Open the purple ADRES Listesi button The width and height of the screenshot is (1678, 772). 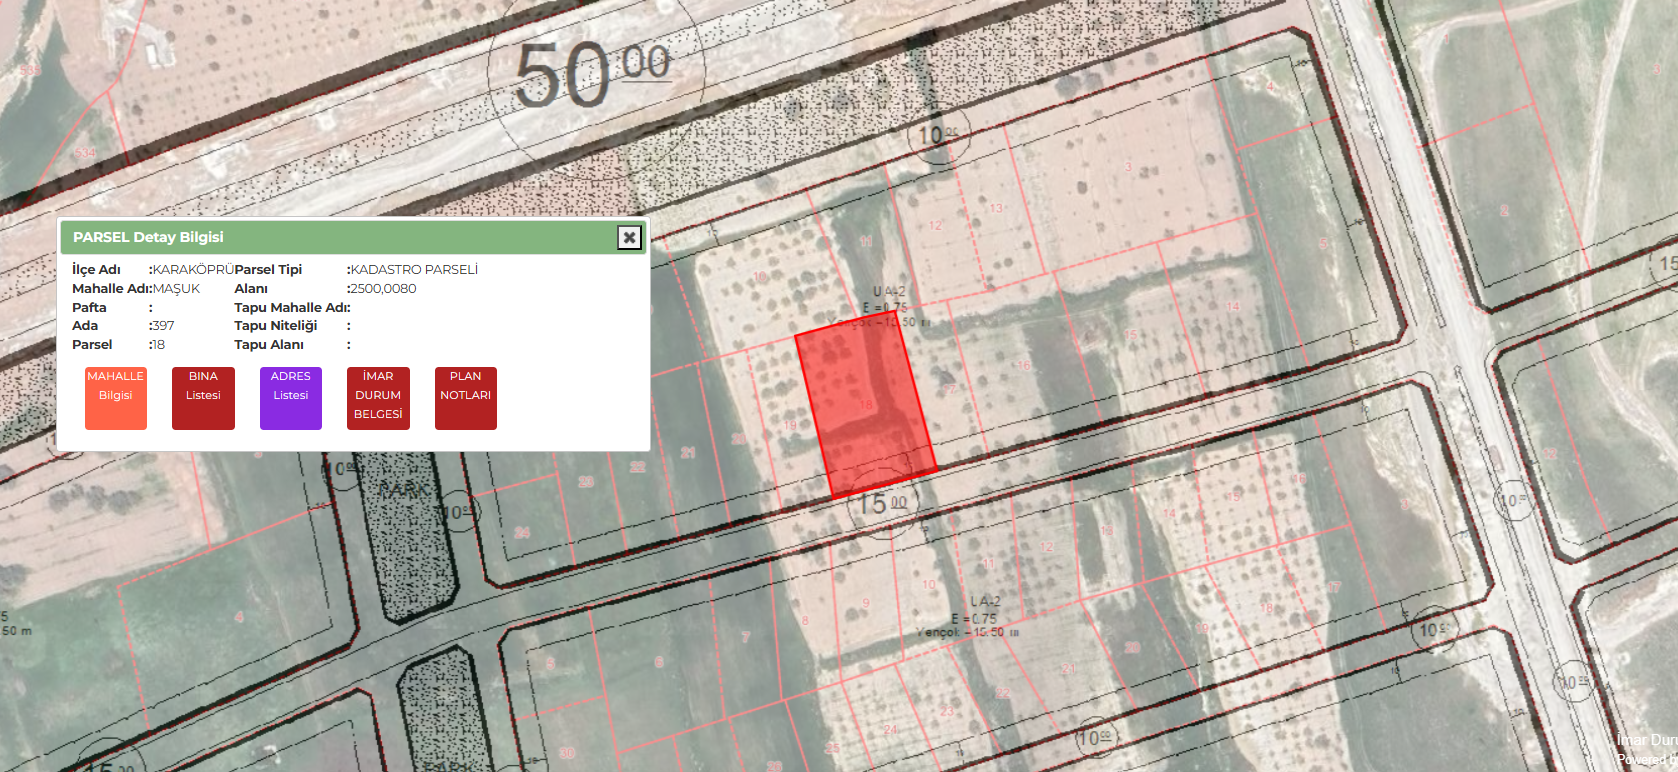pyautogui.click(x=291, y=398)
